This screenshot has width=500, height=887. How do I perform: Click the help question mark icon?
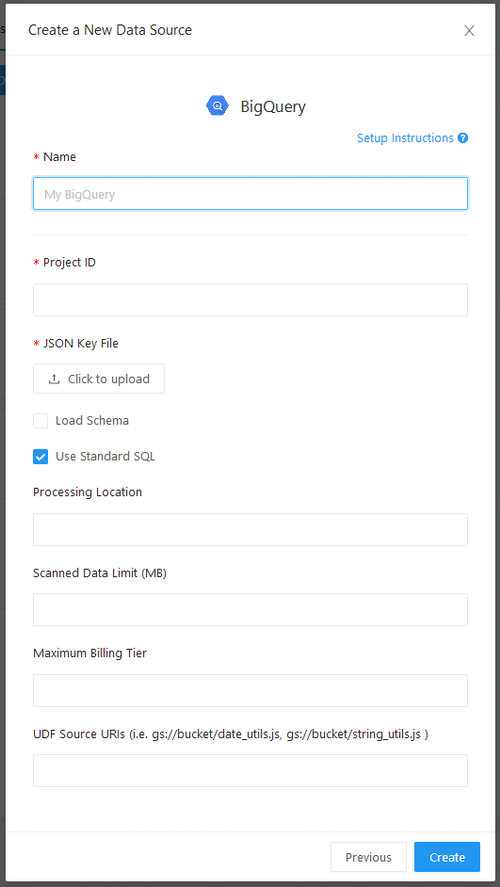(x=463, y=138)
